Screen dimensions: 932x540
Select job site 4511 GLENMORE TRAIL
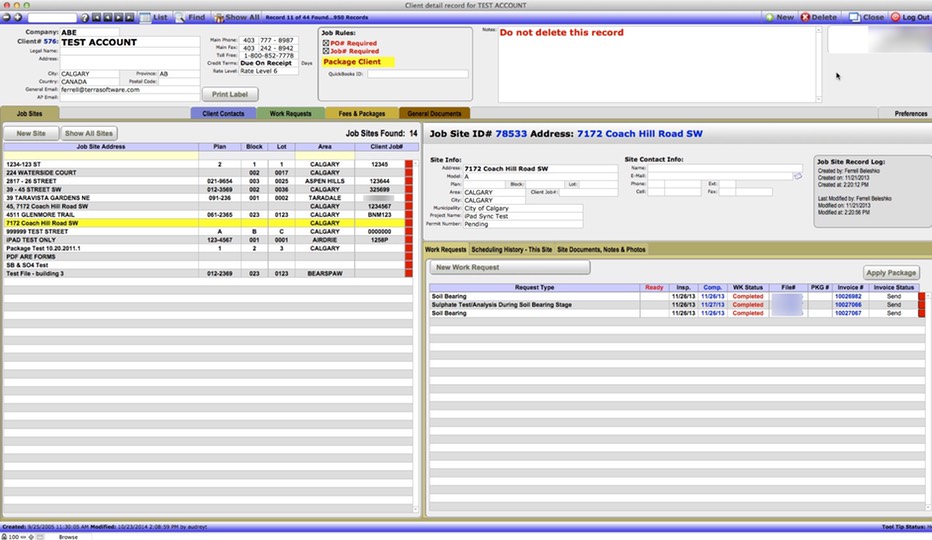point(204,215)
